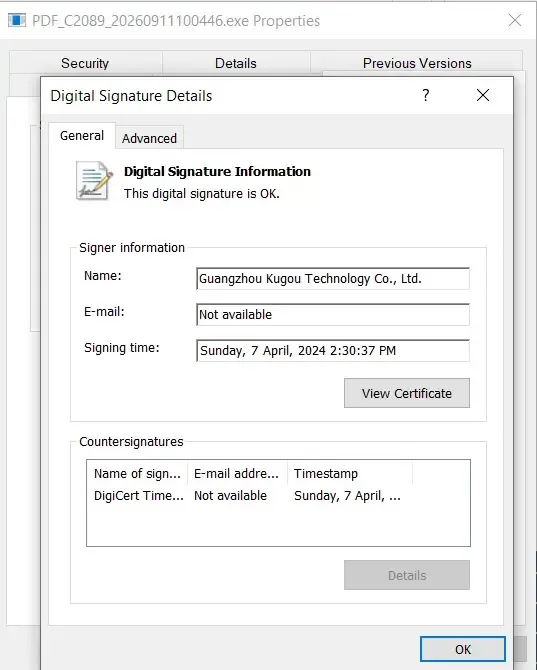This screenshot has width=537, height=670.
Task: Confirm with the OK button
Action: click(463, 649)
